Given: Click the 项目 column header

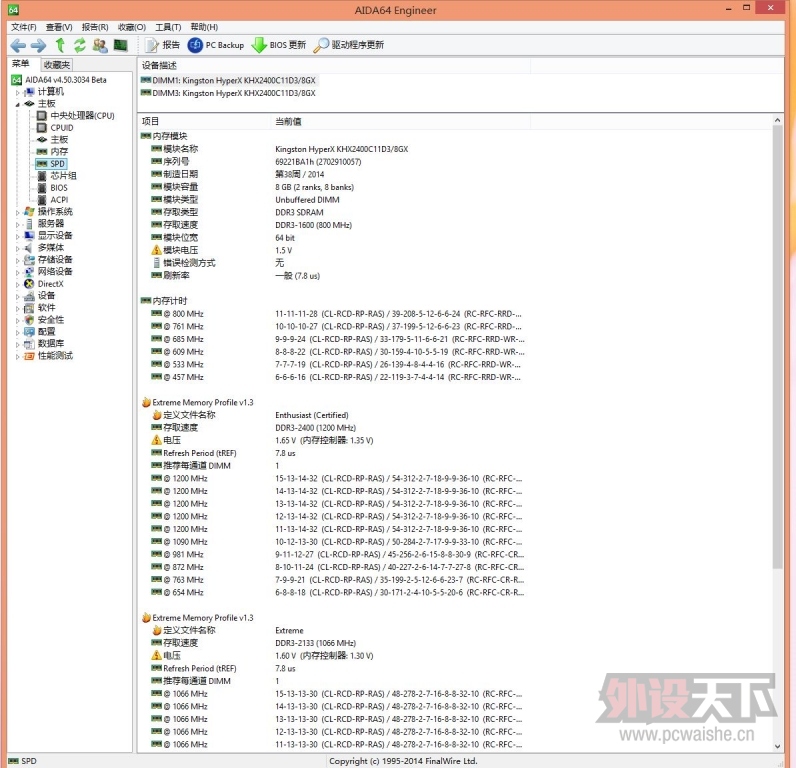Looking at the screenshot, I should (x=204, y=121).
